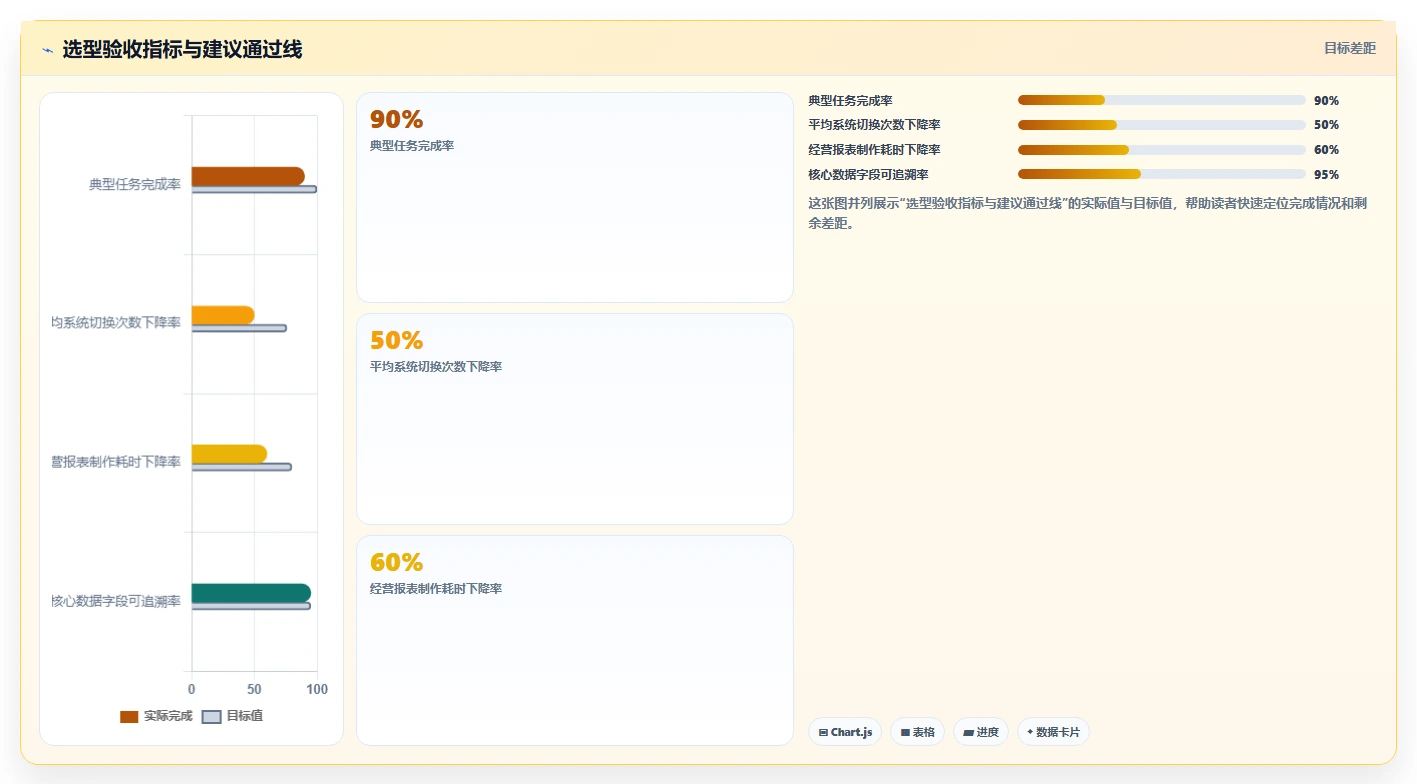Click the chart axis label 典型任务完成率
Screen dimensions: 1417x784
pyautogui.click(x=135, y=184)
